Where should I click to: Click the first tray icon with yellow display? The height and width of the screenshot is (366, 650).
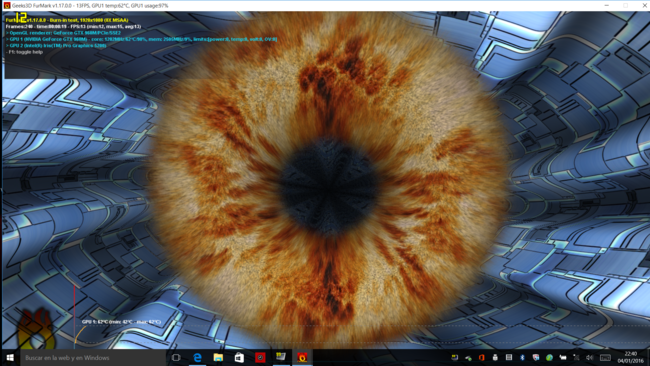point(455,357)
